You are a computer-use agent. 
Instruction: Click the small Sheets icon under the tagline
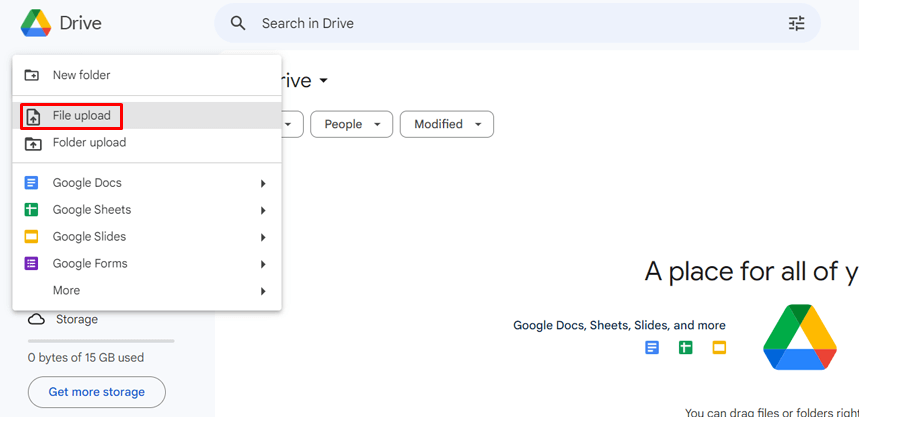tap(685, 348)
